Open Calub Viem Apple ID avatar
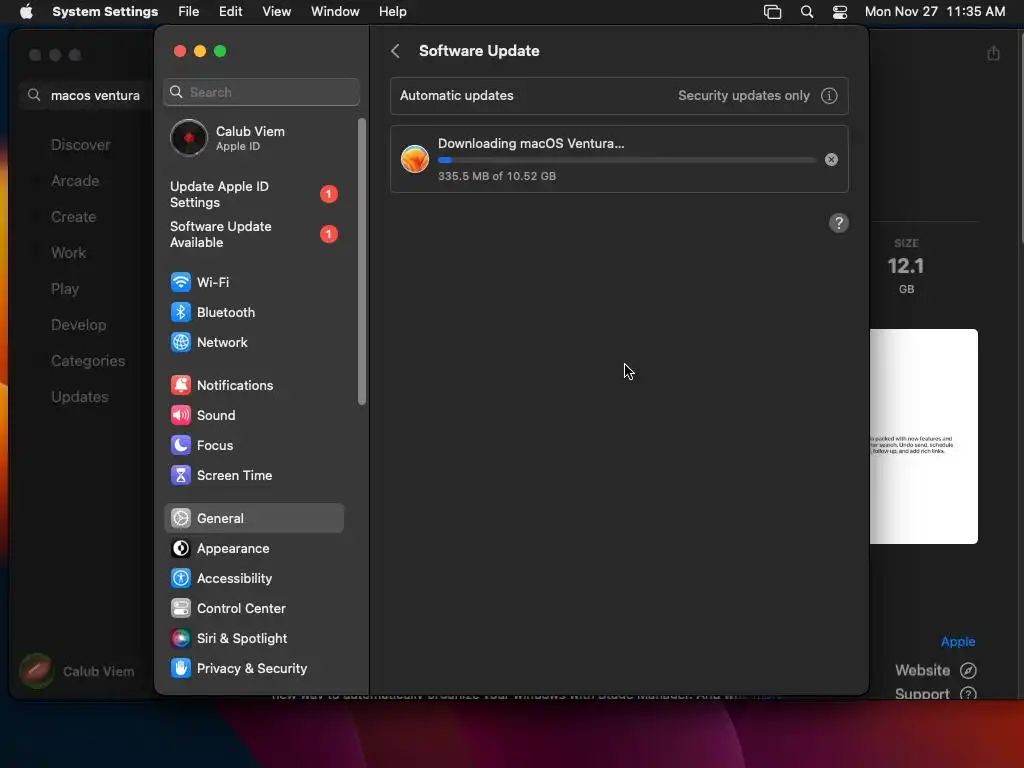Viewport: 1024px width, 768px height. tap(189, 138)
